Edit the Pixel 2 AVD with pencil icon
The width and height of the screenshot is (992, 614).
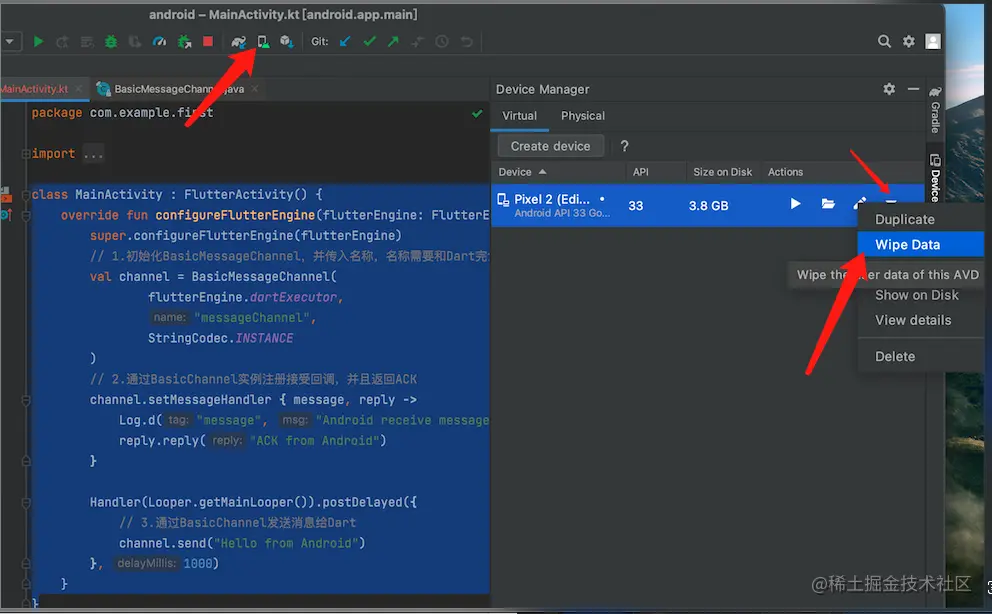[859, 204]
